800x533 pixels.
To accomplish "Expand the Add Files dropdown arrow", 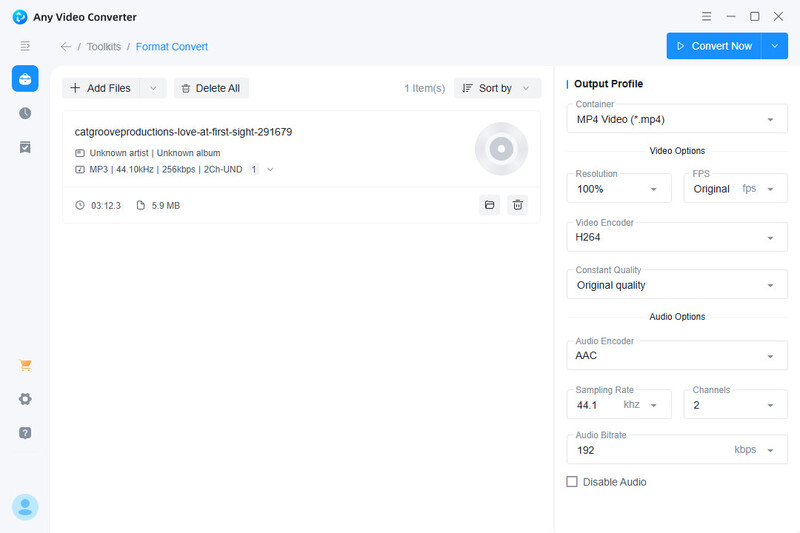I will pos(153,88).
